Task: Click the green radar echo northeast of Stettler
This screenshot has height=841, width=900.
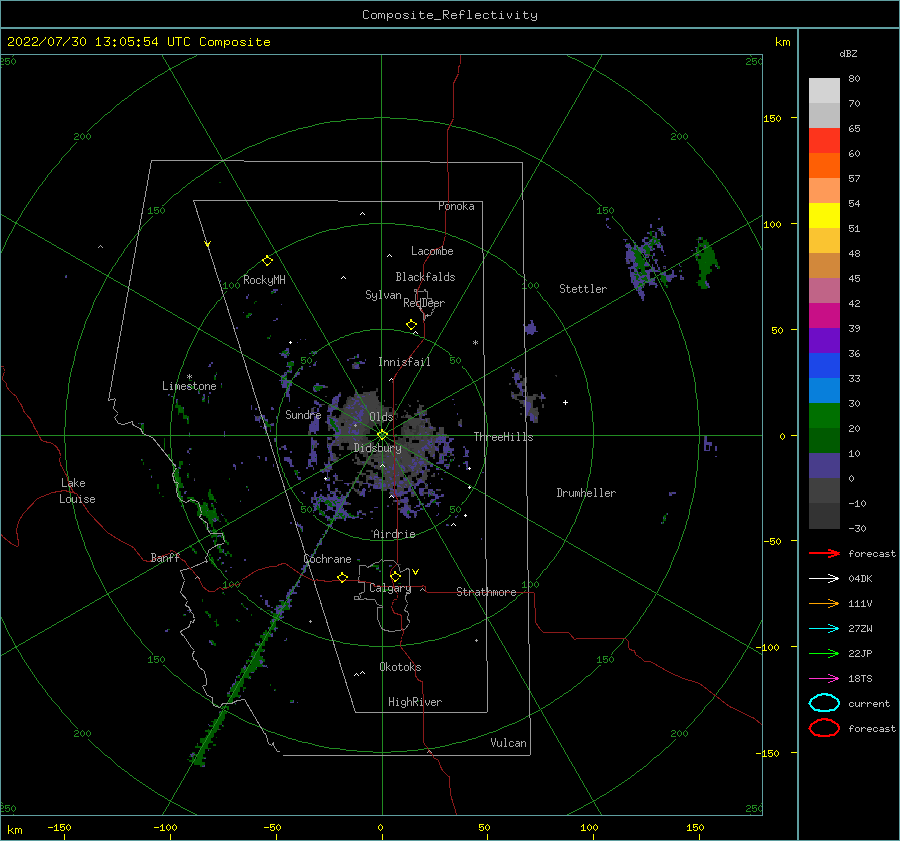Action: (705, 262)
